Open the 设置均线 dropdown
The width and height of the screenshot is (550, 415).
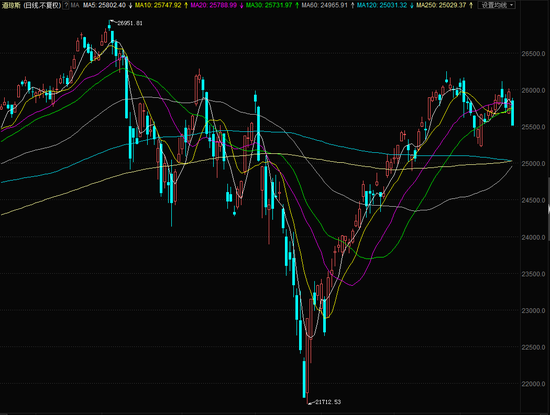[497, 5]
